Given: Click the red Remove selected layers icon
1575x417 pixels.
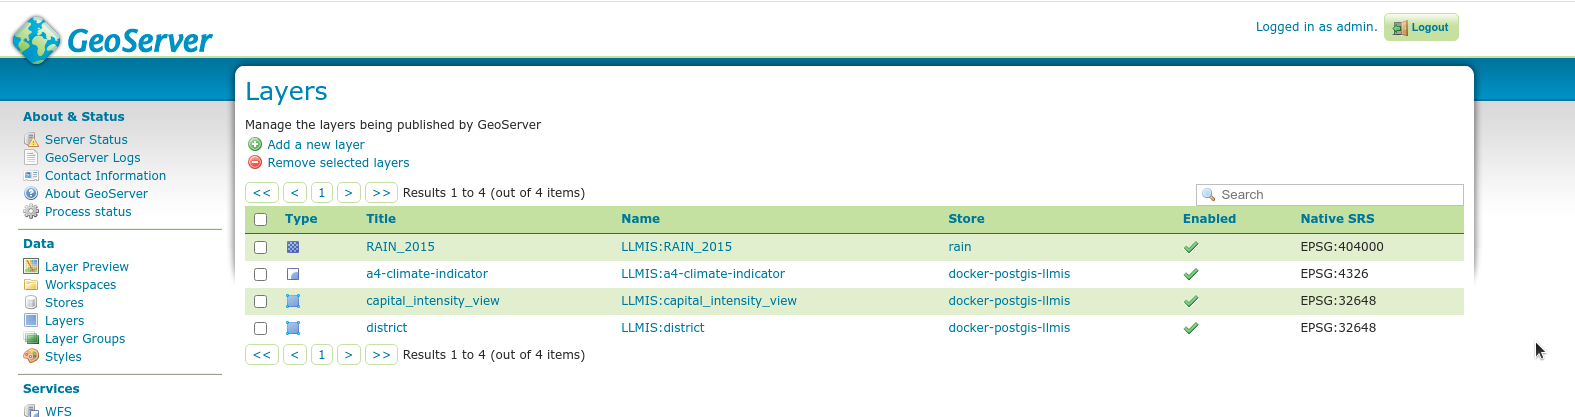Looking at the screenshot, I should tap(255, 163).
